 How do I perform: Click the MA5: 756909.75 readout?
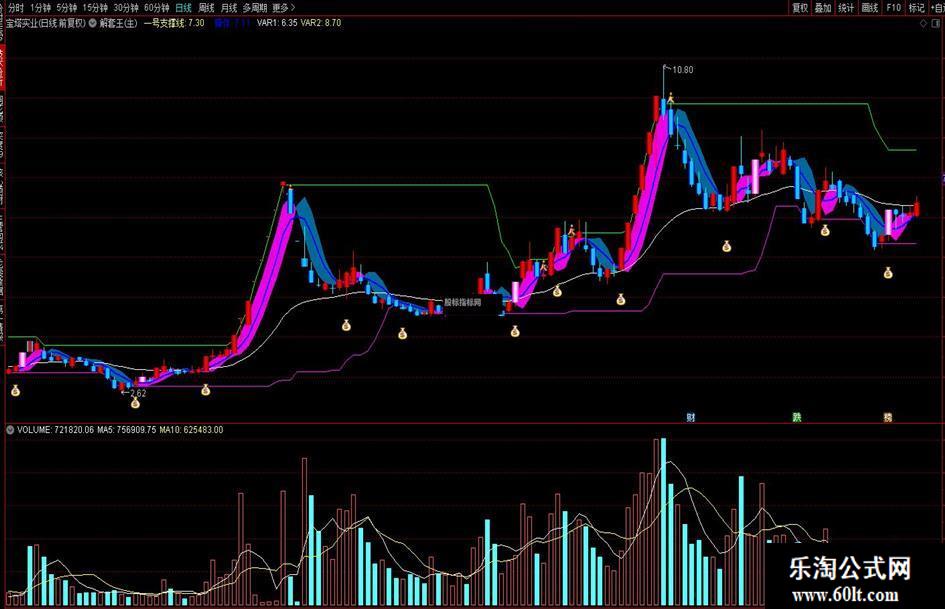tap(127, 430)
